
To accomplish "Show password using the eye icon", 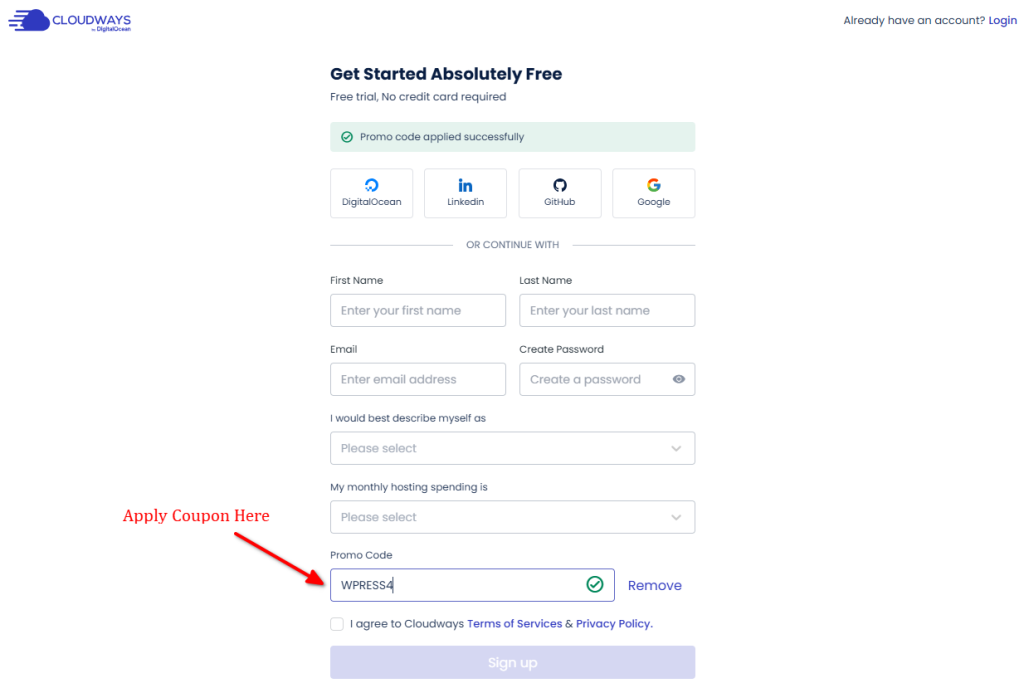I will coord(679,380).
